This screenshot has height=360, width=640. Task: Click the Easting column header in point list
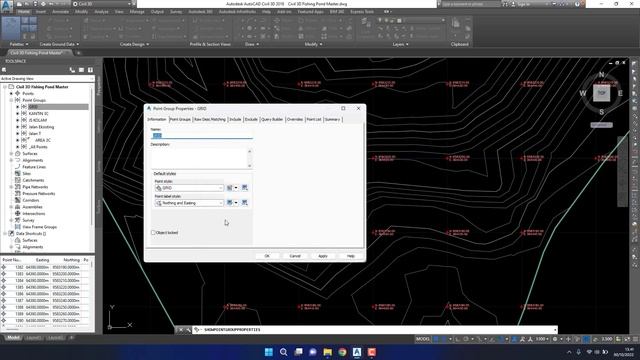[x=42, y=260]
